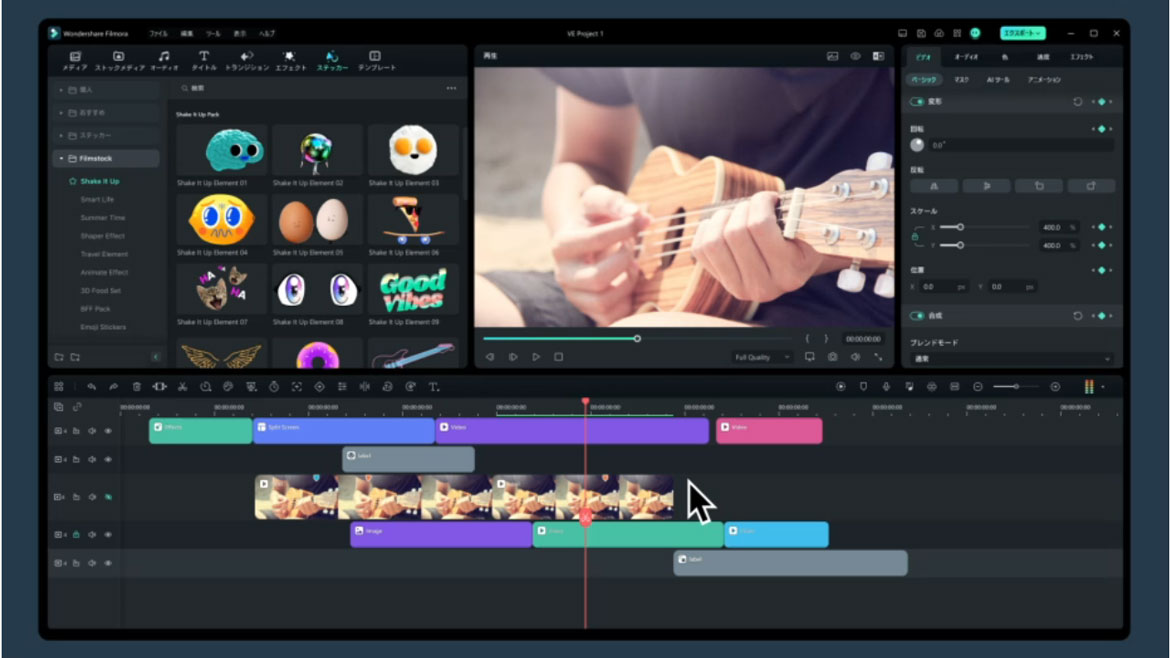
Task: Open the Full Quality dropdown
Action: pos(762,357)
